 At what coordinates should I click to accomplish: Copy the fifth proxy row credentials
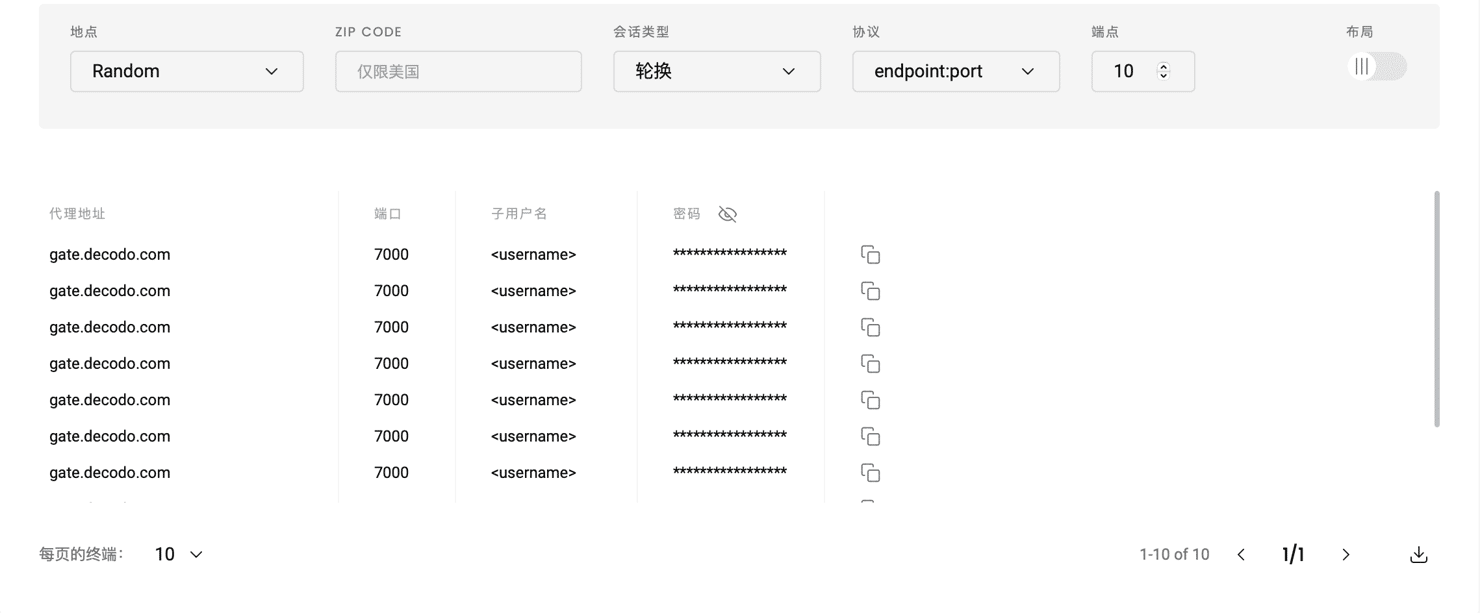pyautogui.click(x=870, y=400)
